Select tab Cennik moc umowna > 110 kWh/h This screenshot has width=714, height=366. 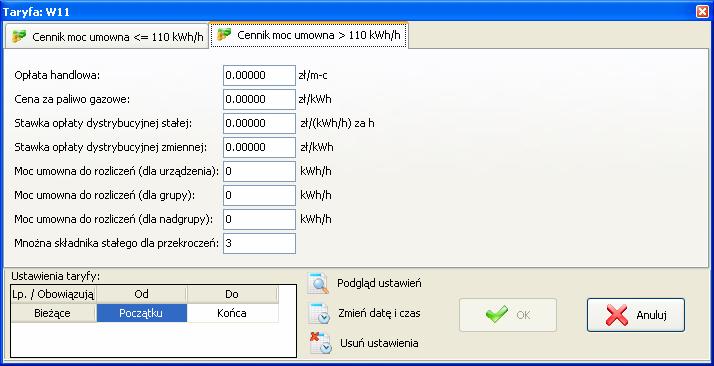click(309, 35)
